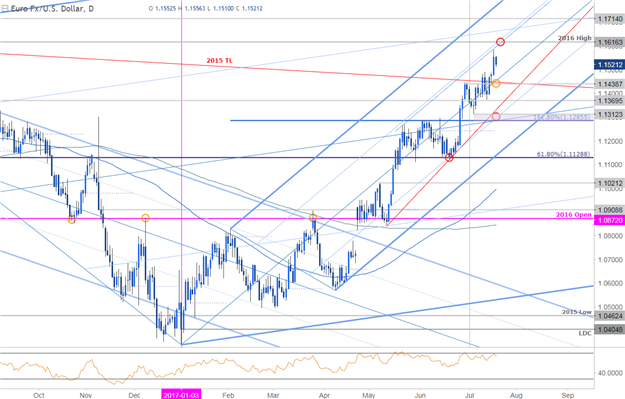Click the 1.11000 axis tick

[609, 164]
